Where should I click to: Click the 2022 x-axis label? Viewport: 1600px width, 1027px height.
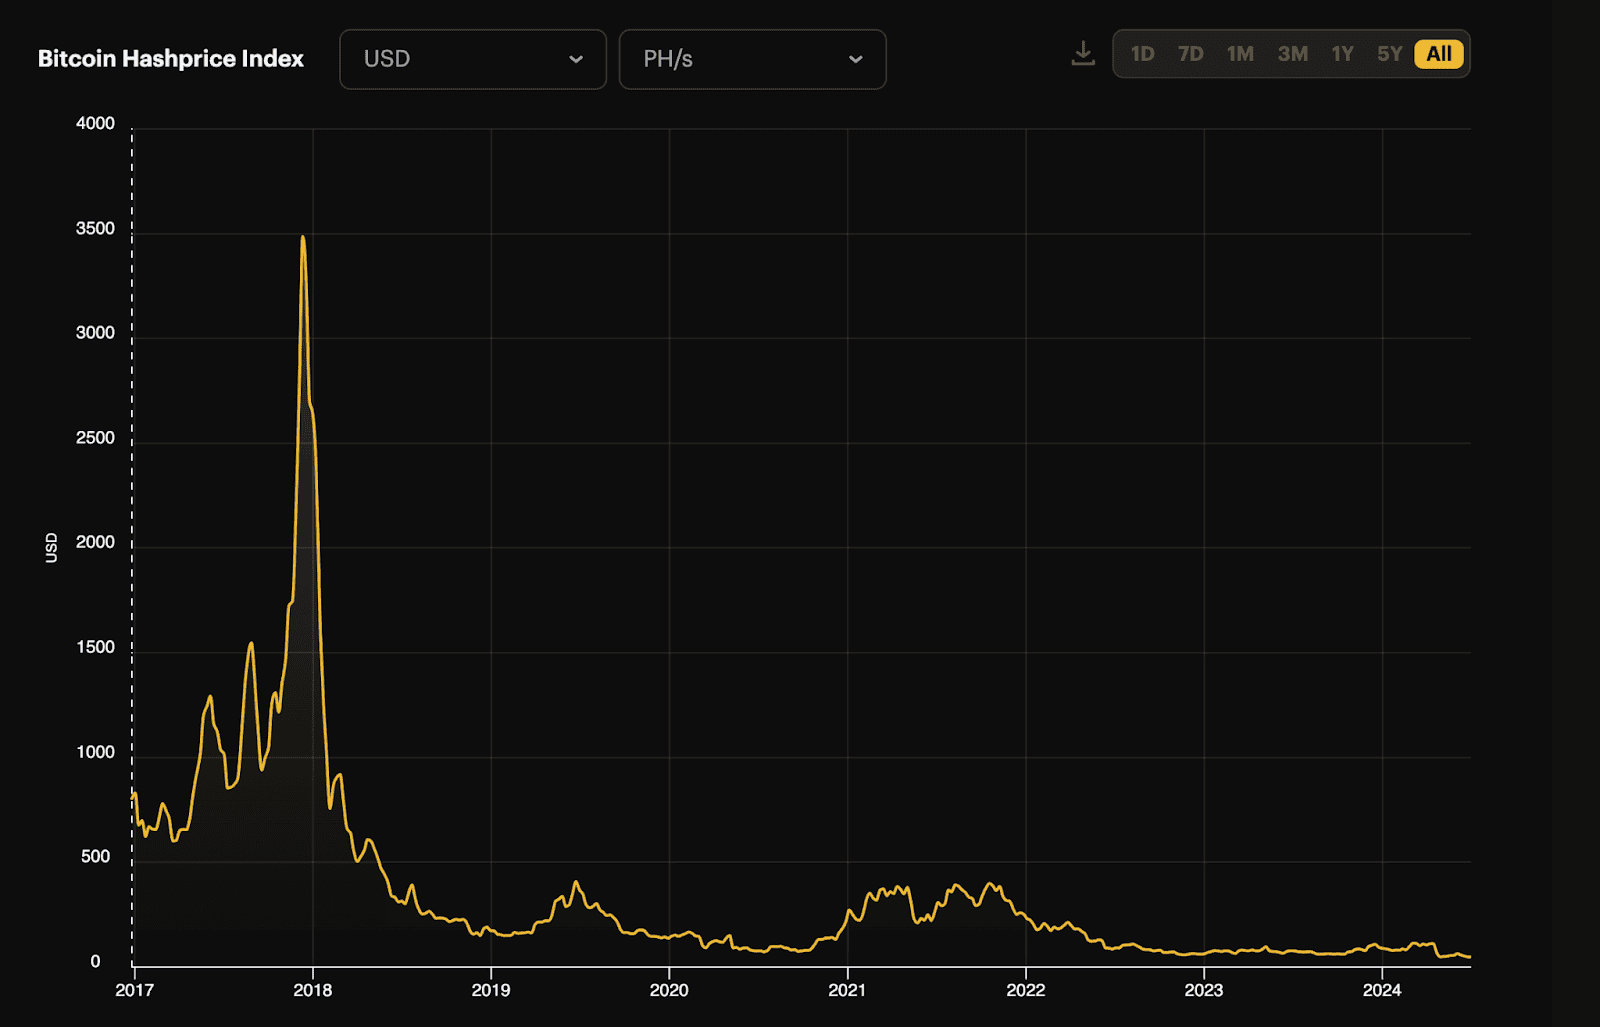pos(1026,990)
